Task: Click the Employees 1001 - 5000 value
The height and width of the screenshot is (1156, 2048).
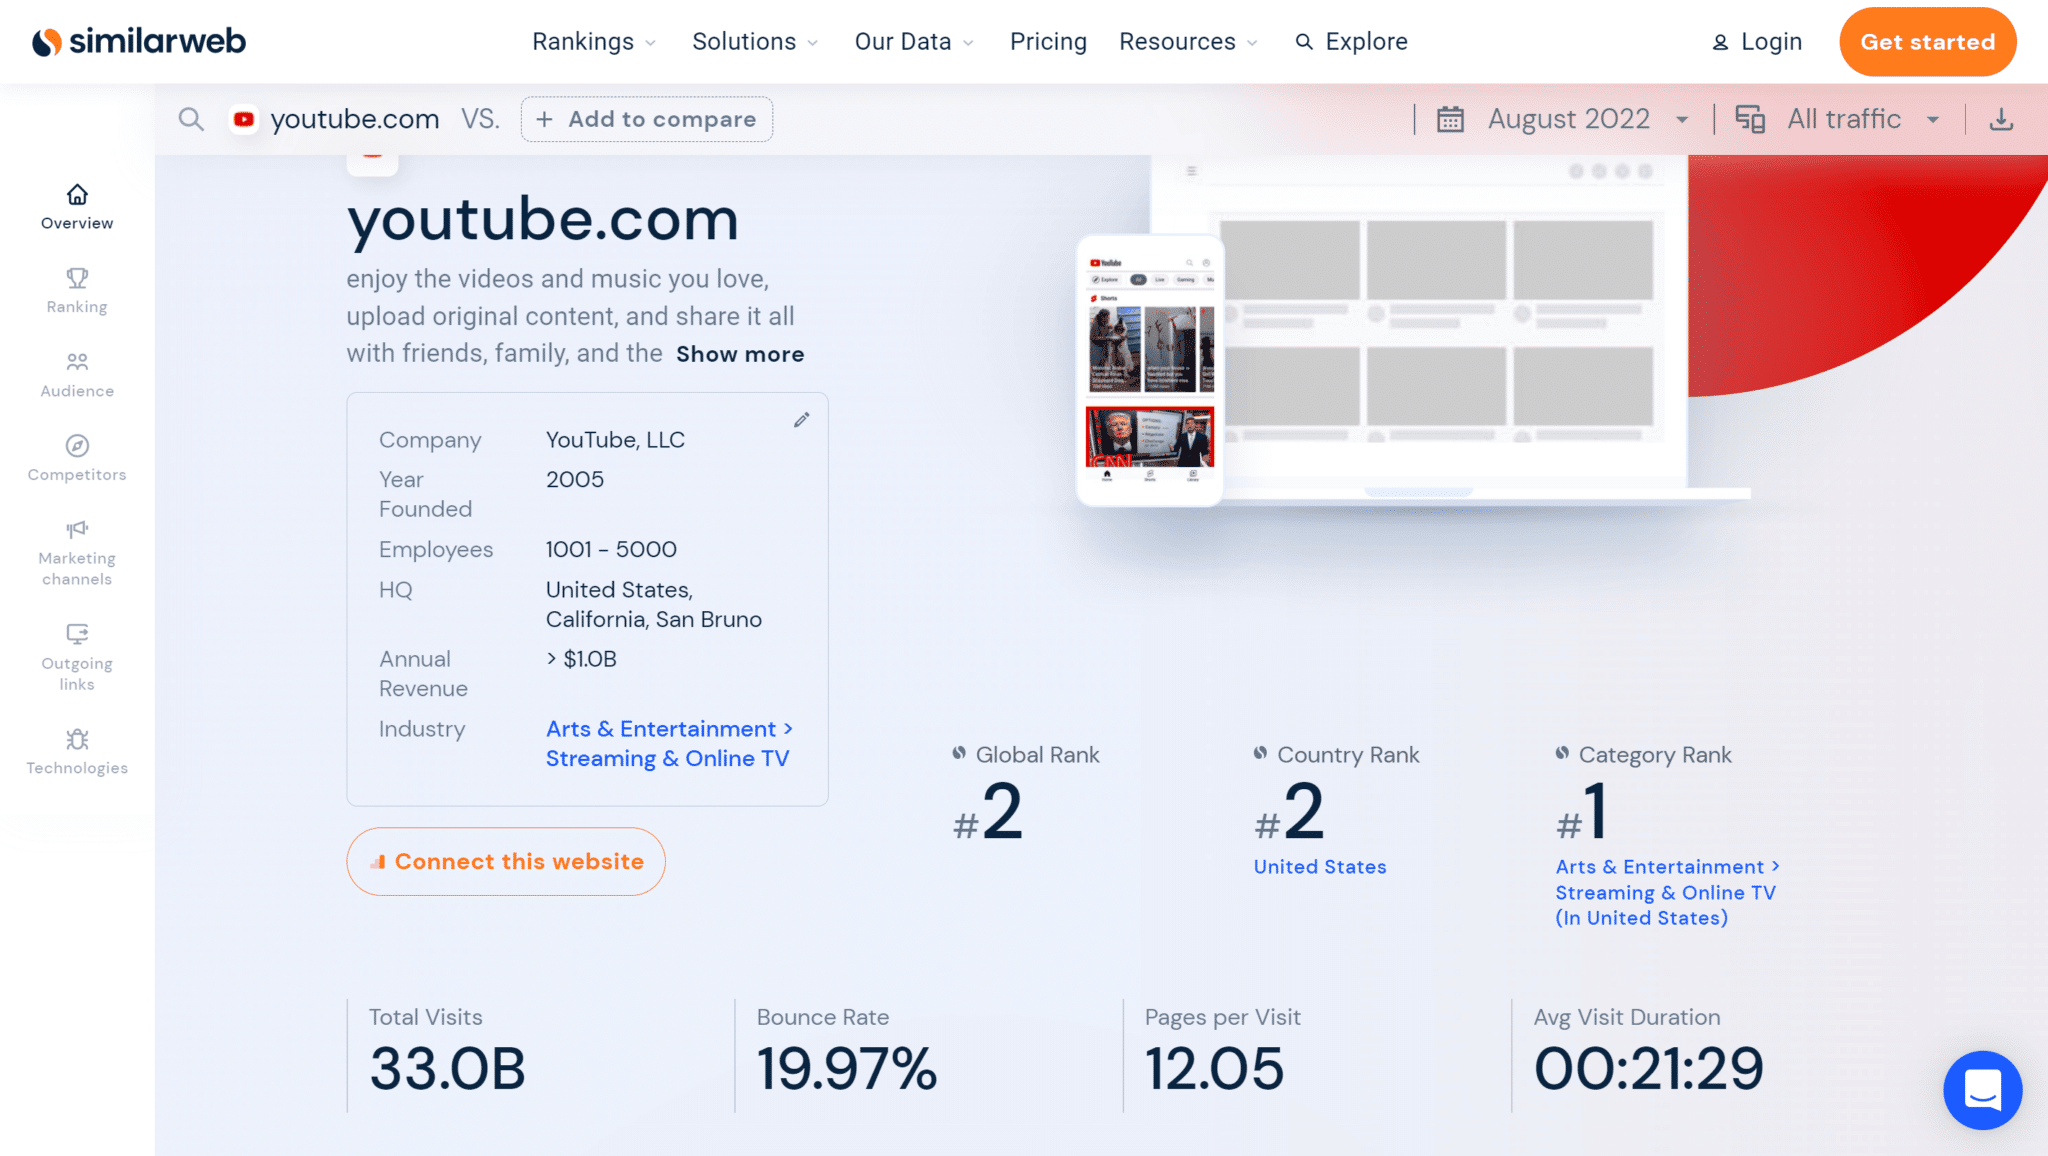Action: click(611, 550)
